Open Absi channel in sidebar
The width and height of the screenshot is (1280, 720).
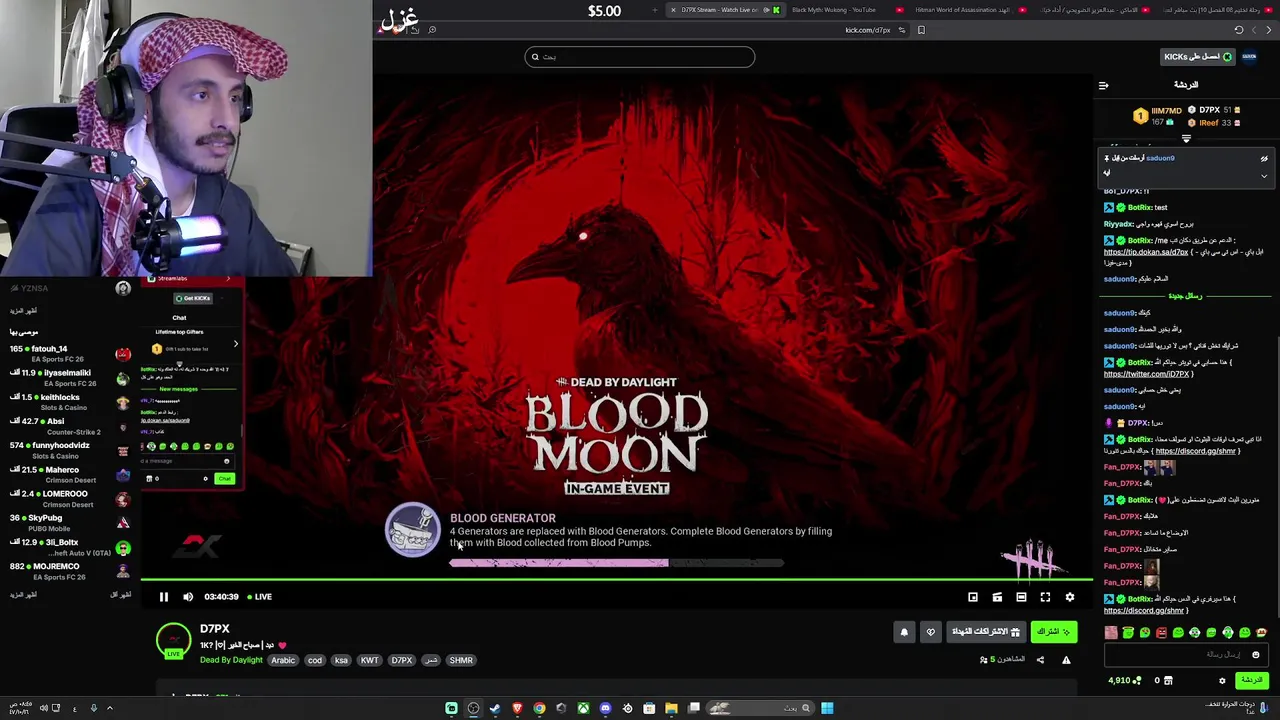tap(70, 427)
